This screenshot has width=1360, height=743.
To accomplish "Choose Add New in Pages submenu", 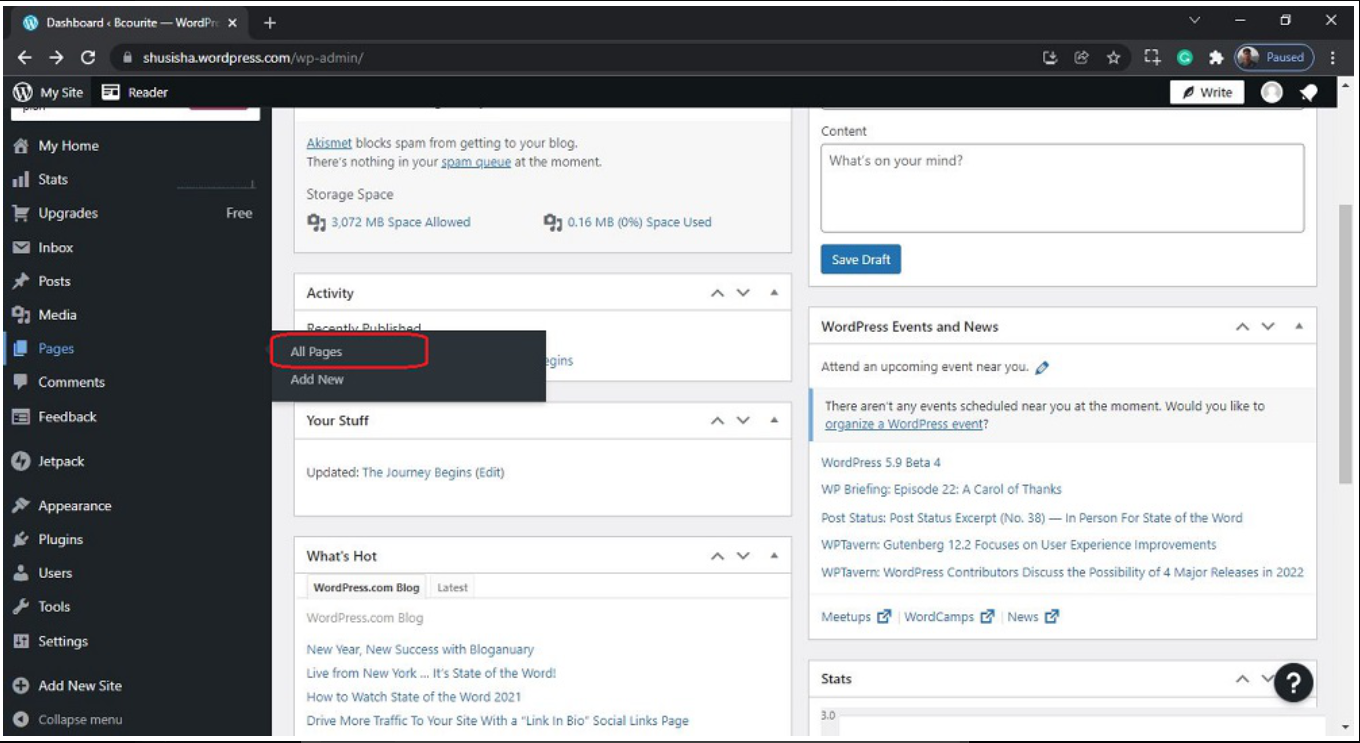I will tap(317, 380).
